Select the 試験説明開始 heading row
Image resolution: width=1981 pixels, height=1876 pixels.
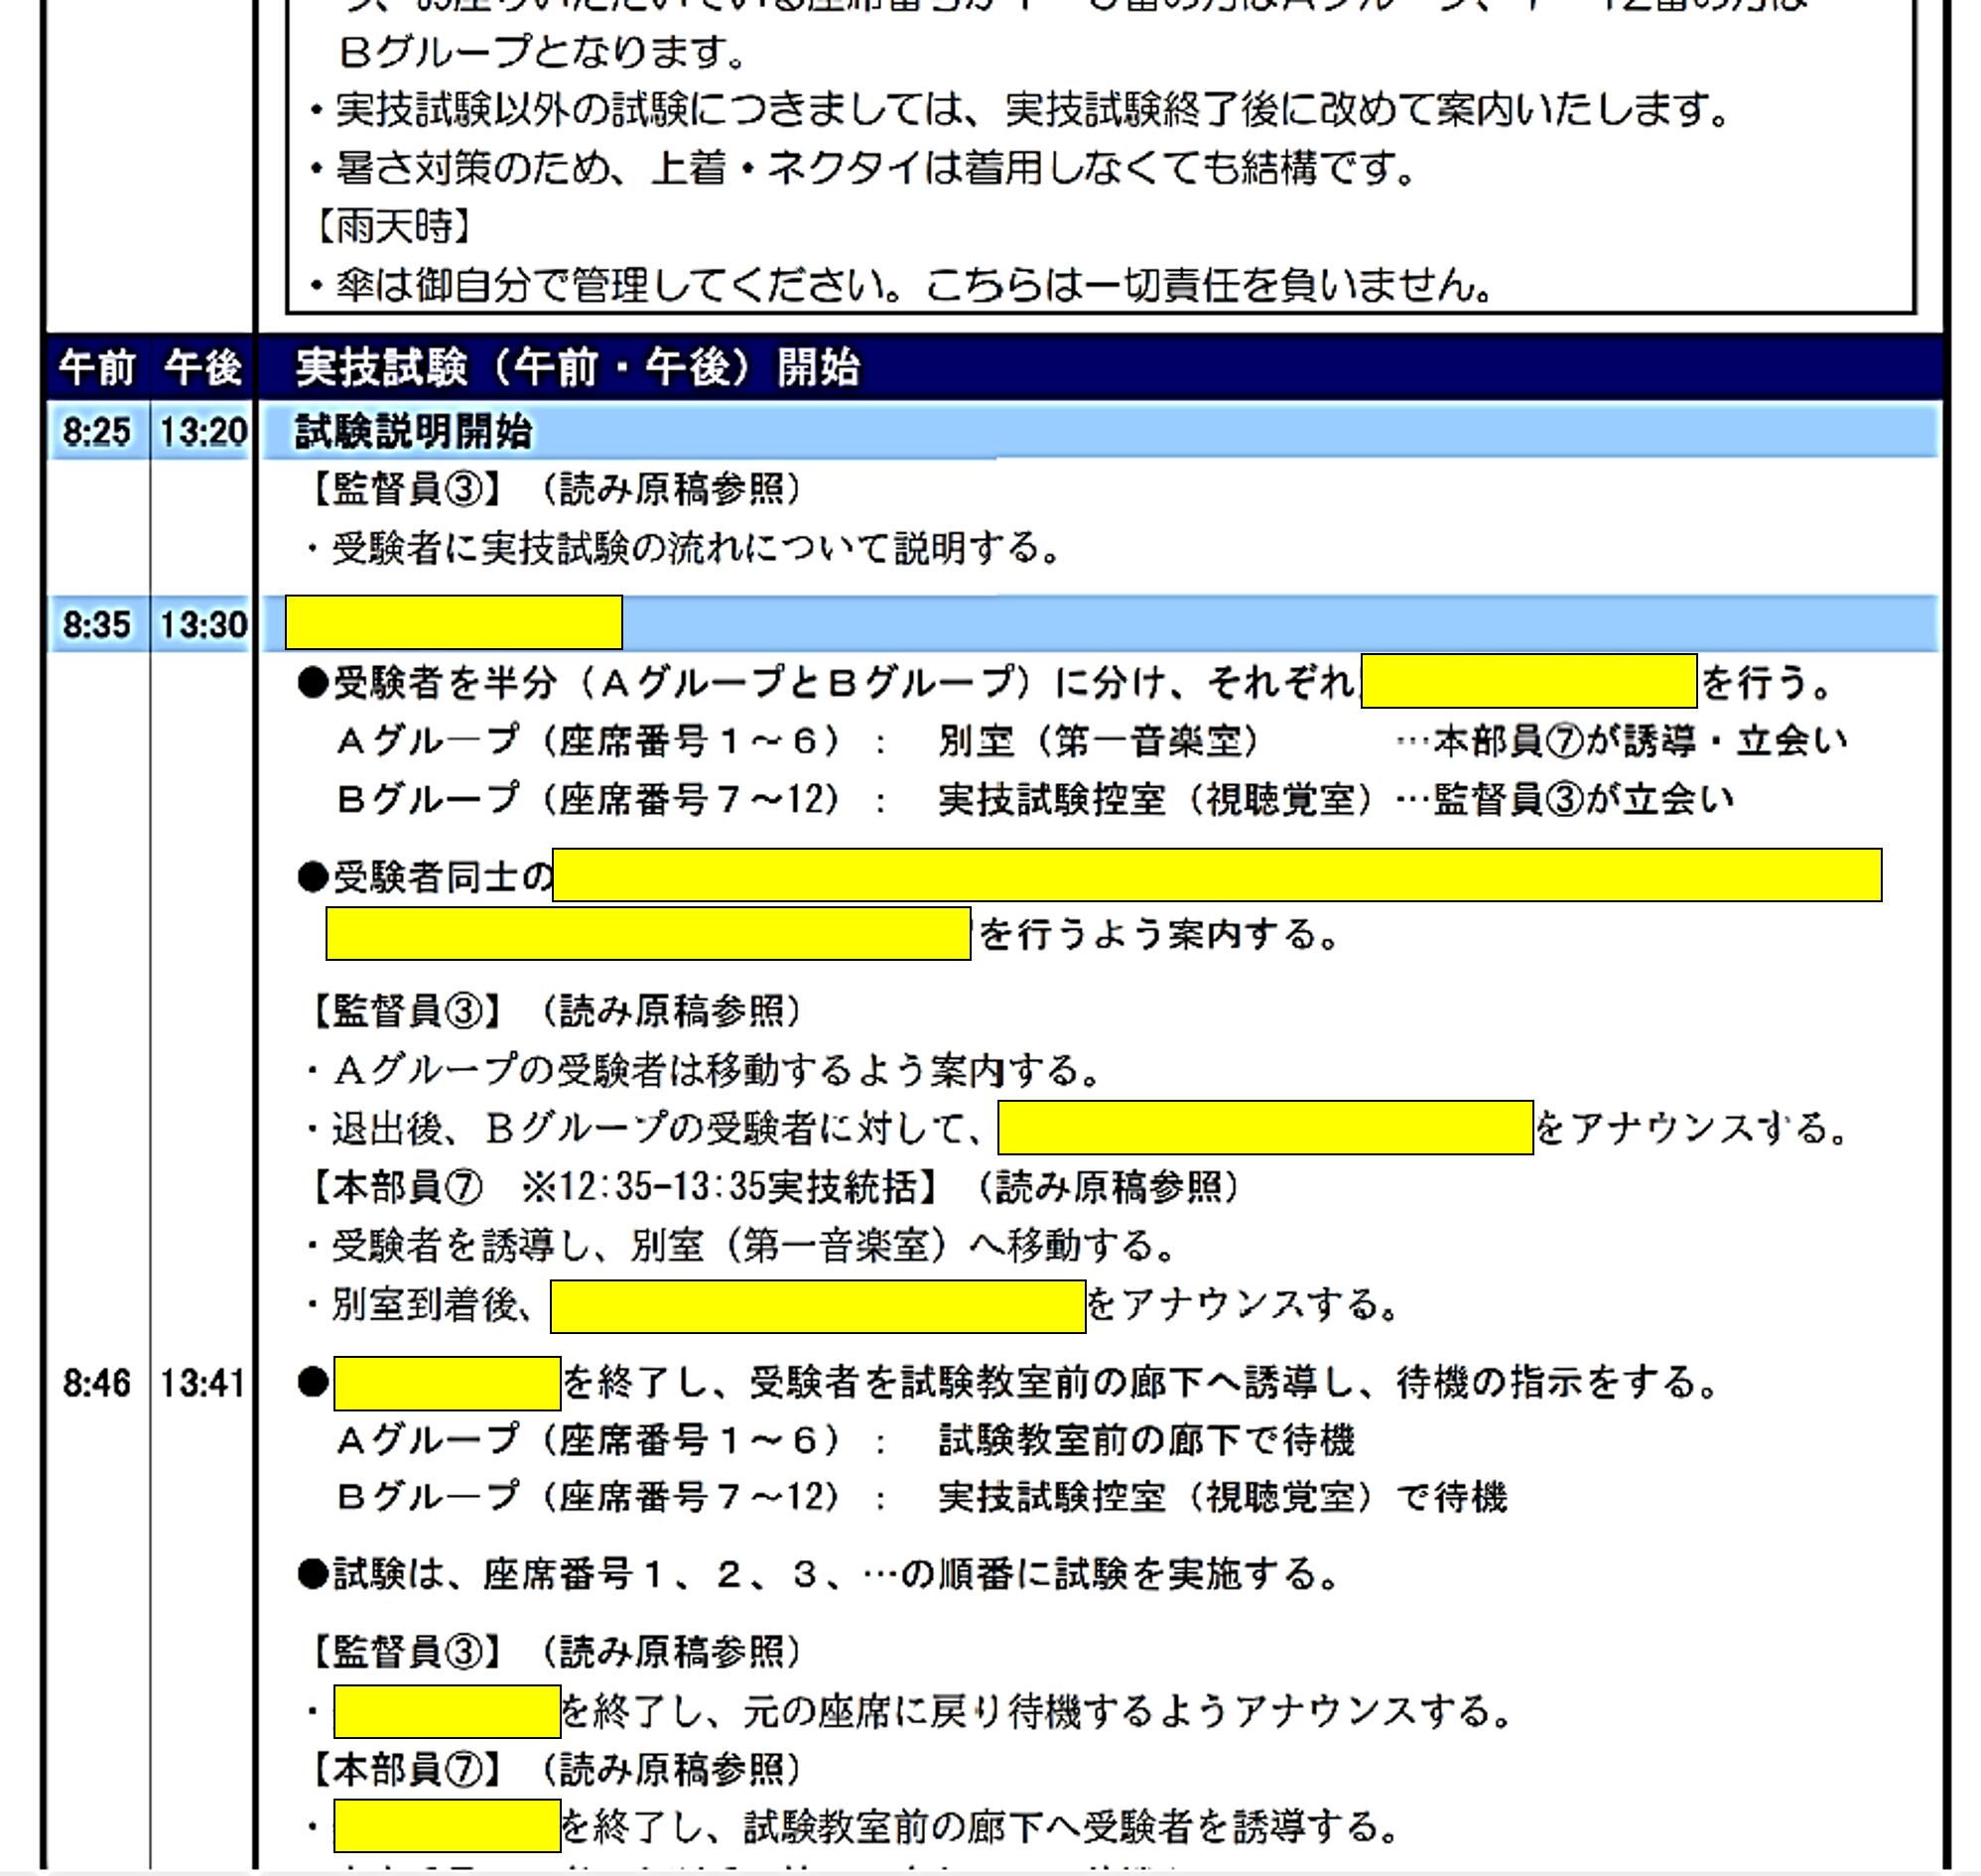click(x=413, y=431)
